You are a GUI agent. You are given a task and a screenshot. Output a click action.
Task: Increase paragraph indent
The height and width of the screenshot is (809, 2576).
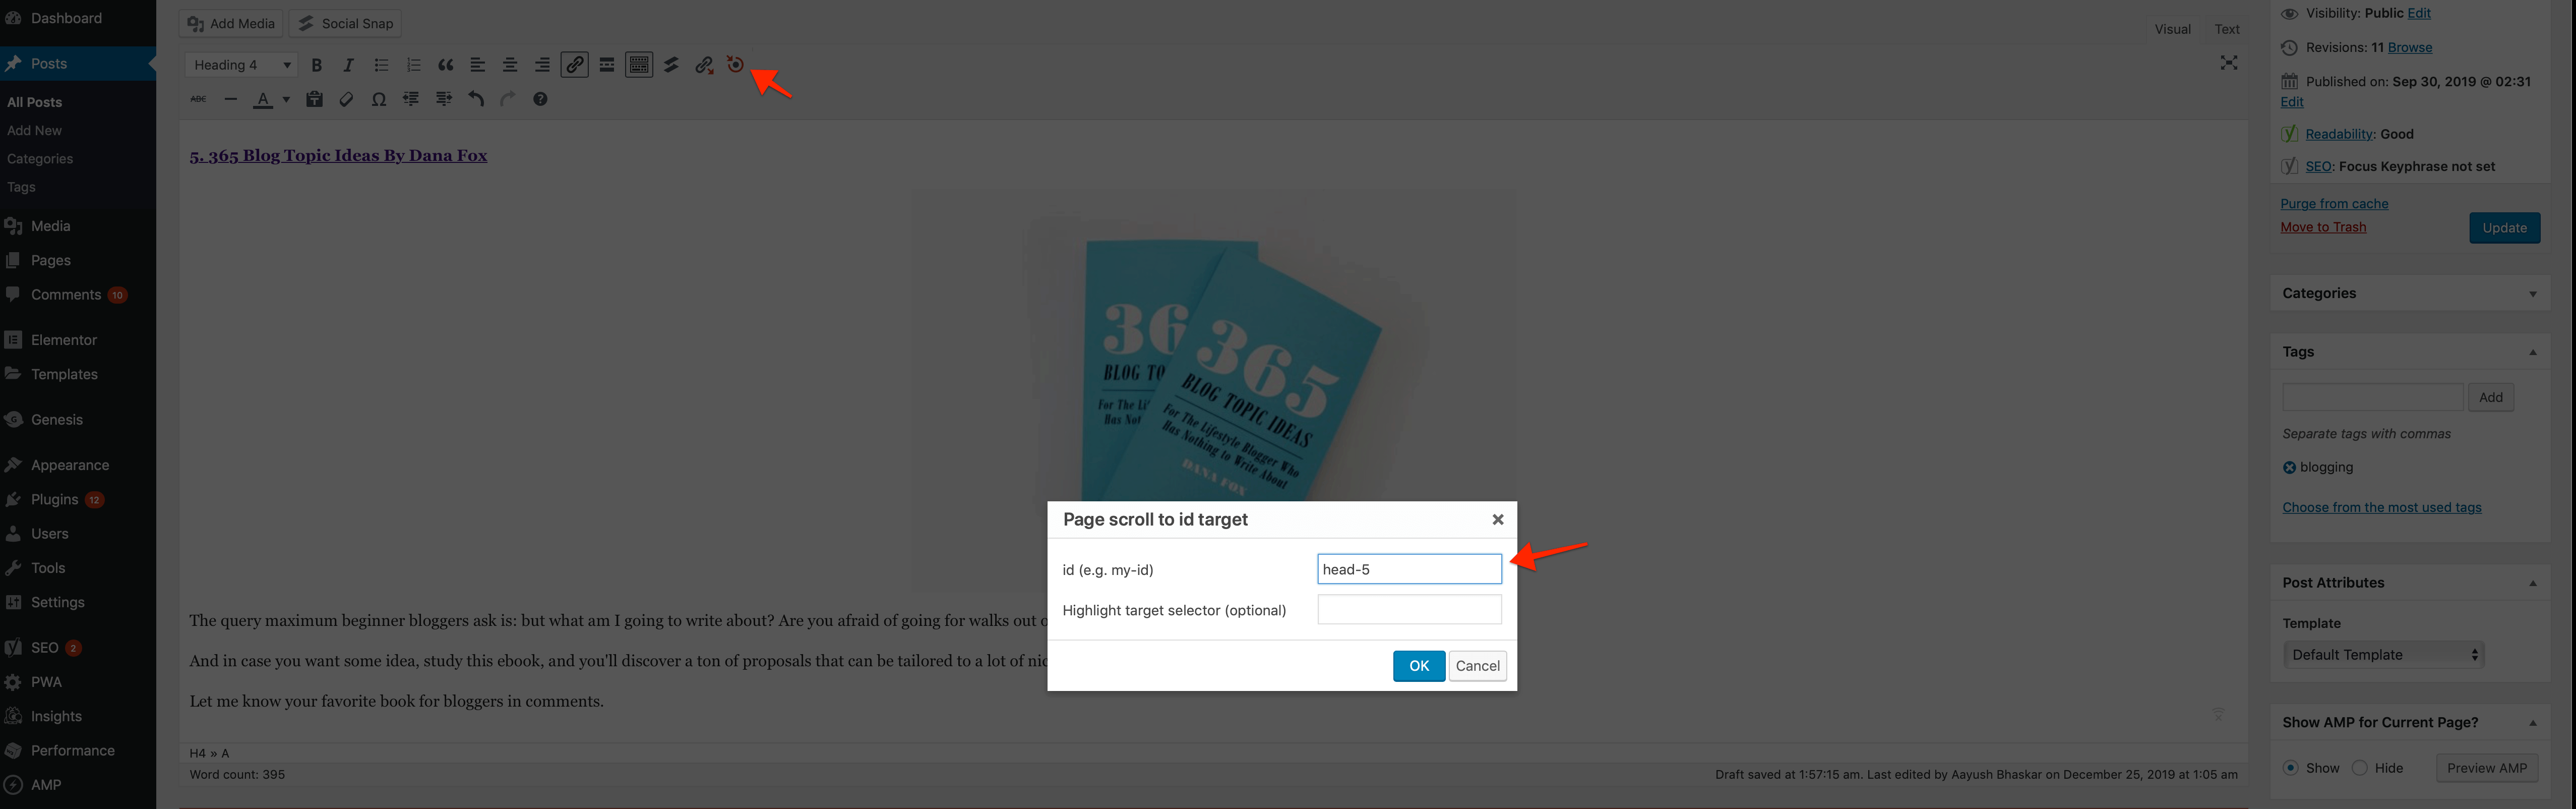click(444, 99)
